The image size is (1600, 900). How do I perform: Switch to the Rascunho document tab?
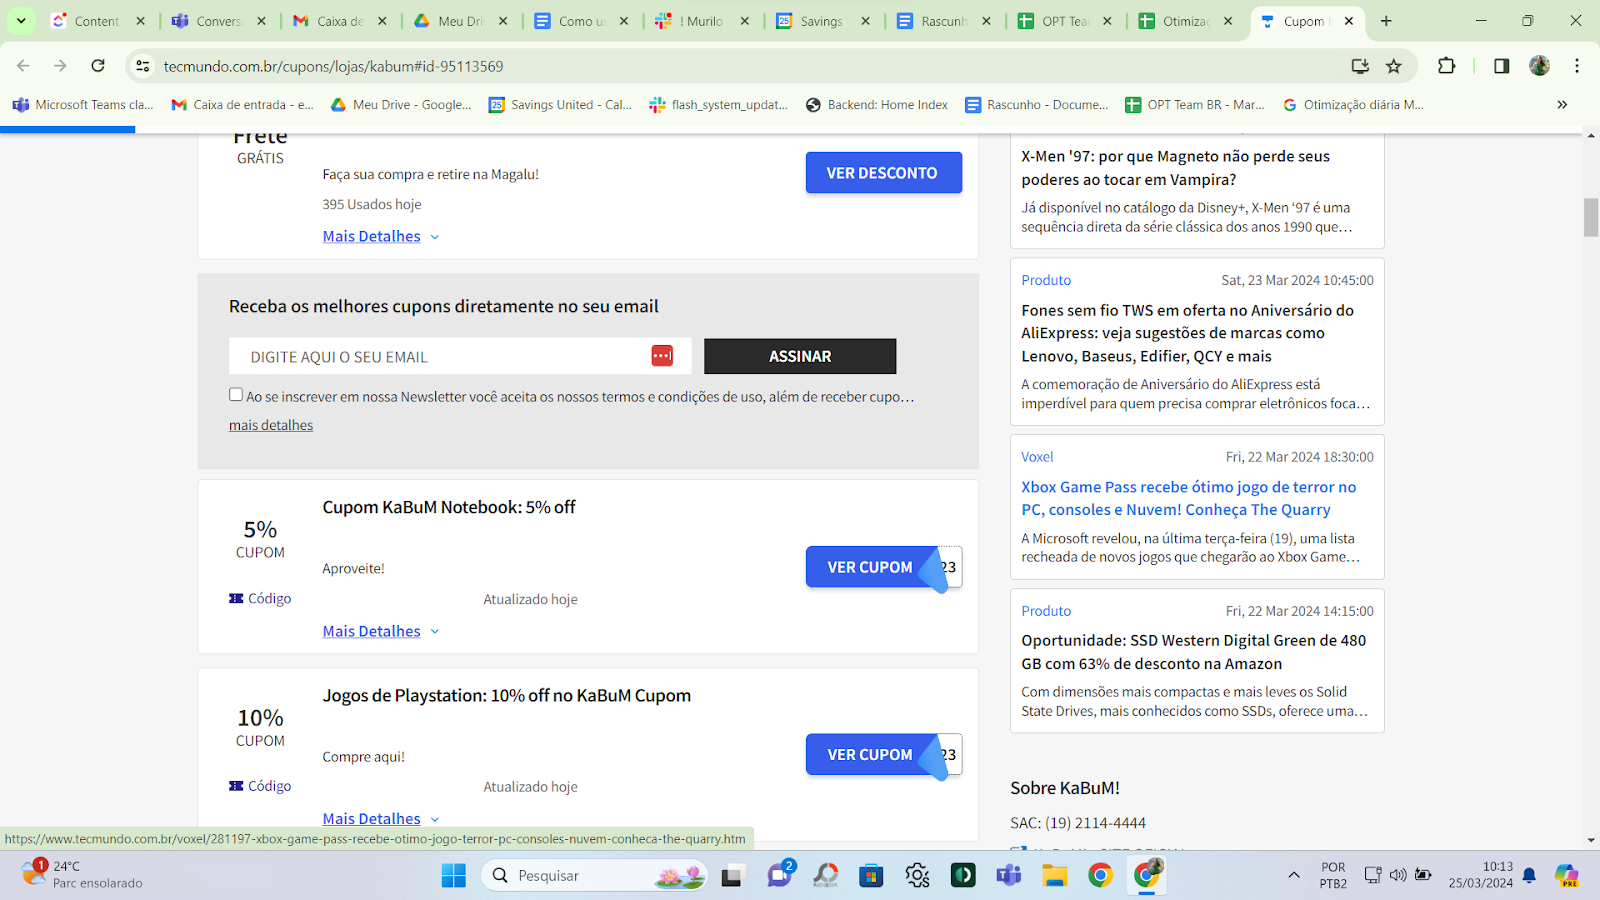coord(944,21)
